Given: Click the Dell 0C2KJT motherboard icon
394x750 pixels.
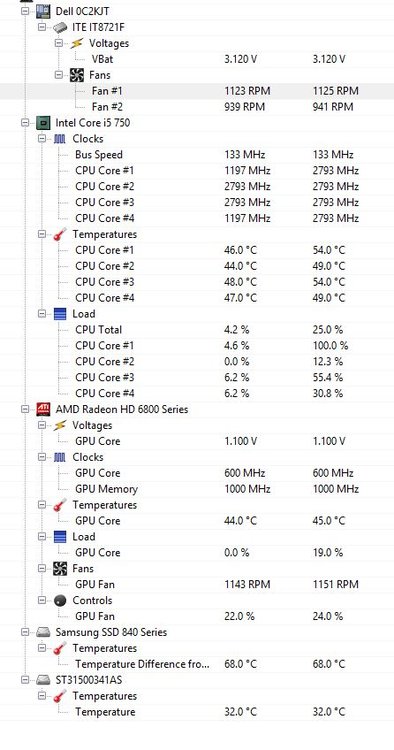Looking at the screenshot, I should click(x=44, y=11).
